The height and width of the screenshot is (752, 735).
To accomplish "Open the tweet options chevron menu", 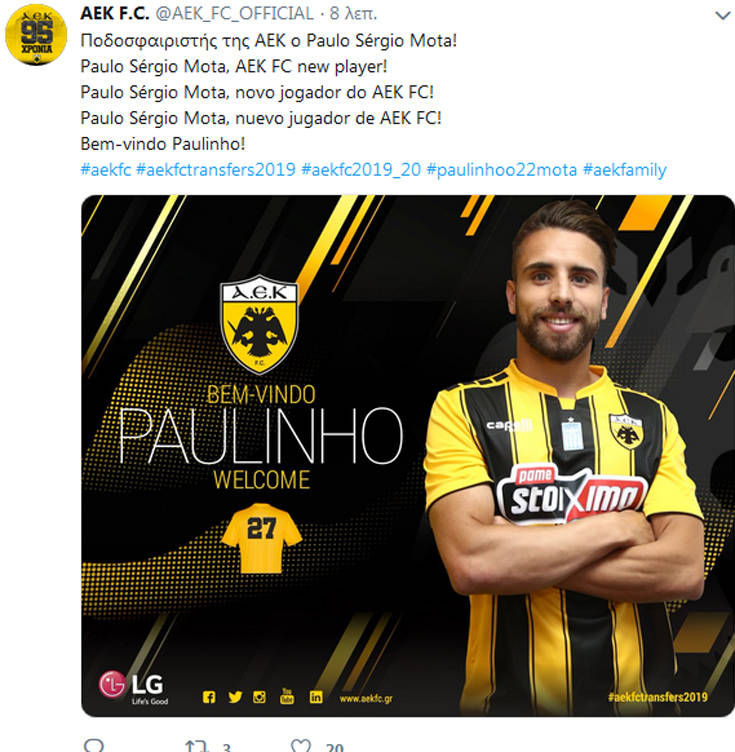I will click(x=722, y=15).
